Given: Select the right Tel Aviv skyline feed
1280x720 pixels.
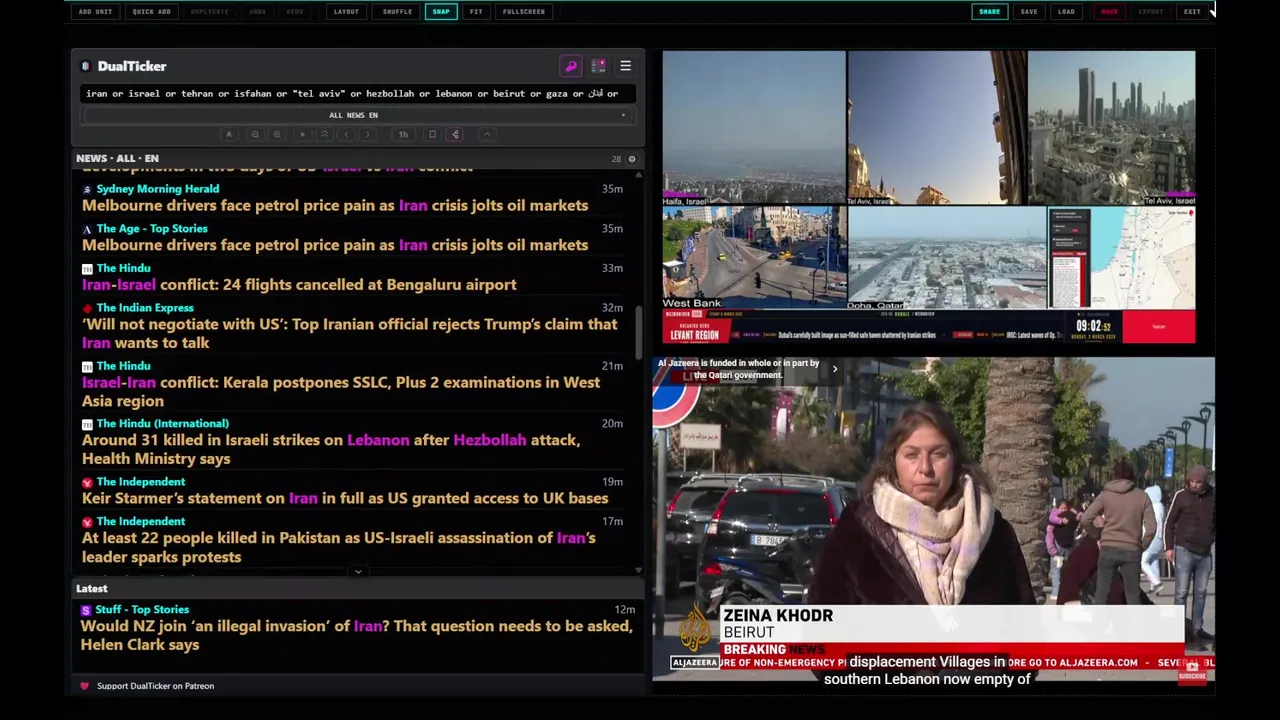Looking at the screenshot, I should pyautogui.click(x=1111, y=128).
